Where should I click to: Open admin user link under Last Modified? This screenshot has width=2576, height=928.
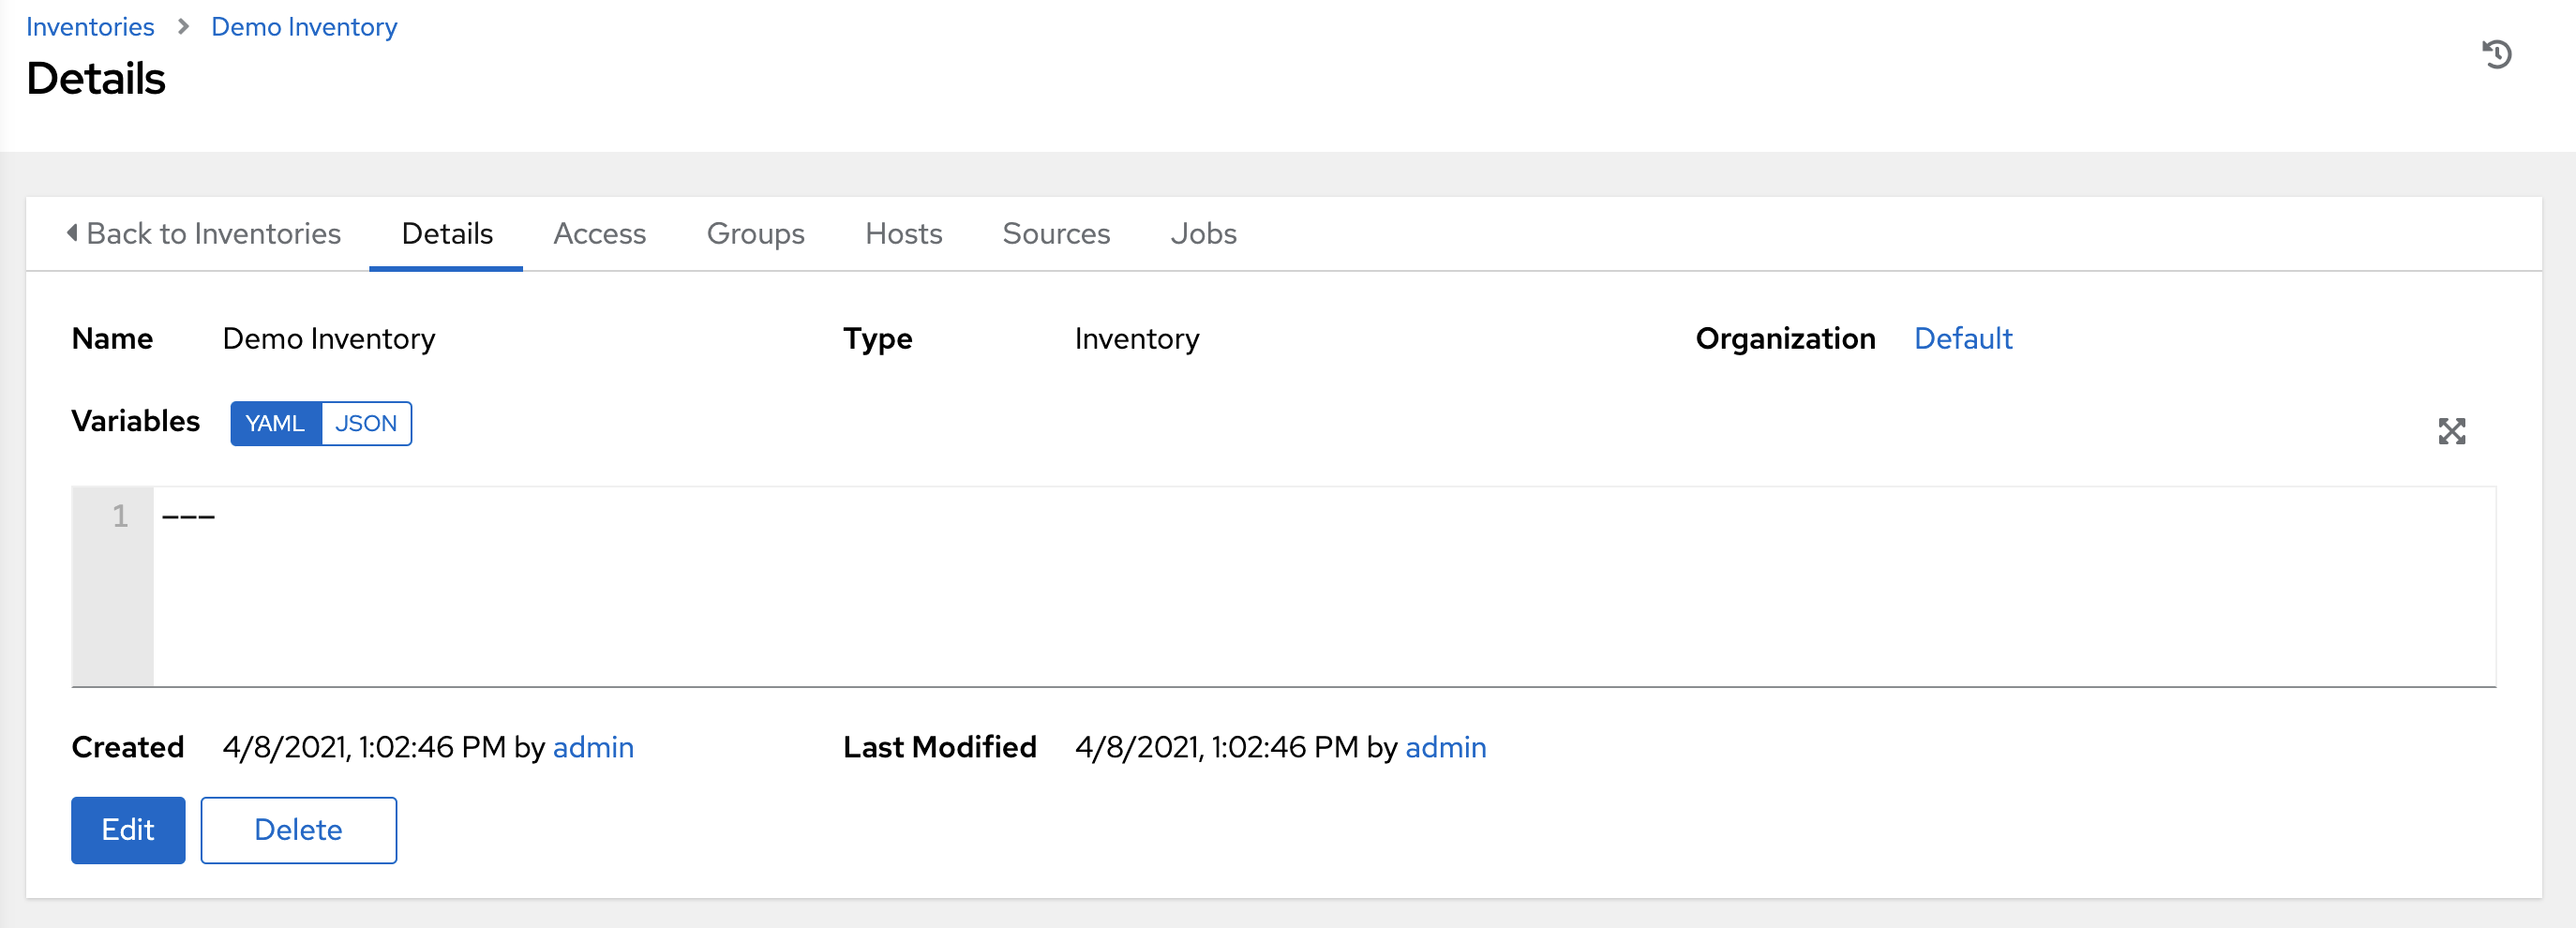coord(1445,747)
